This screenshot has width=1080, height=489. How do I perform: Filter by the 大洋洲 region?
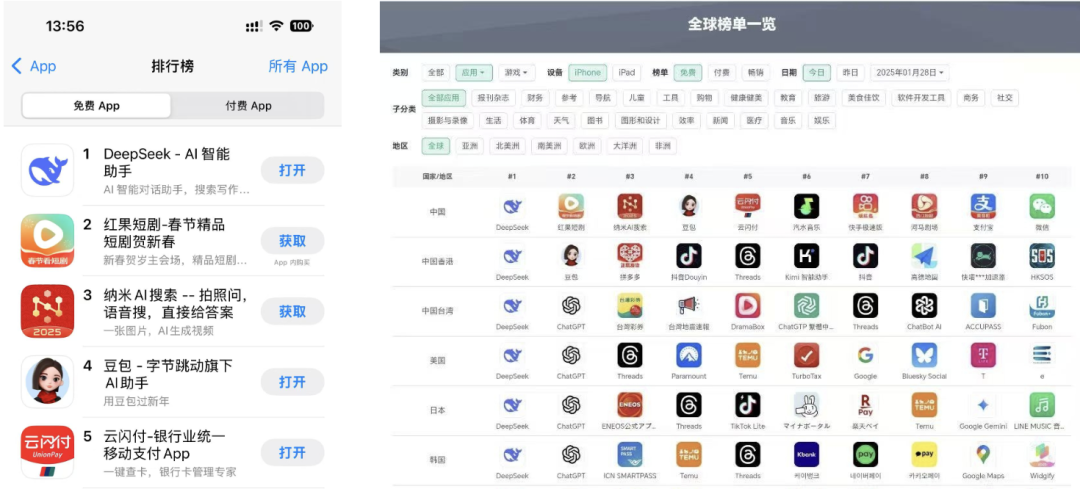625,146
